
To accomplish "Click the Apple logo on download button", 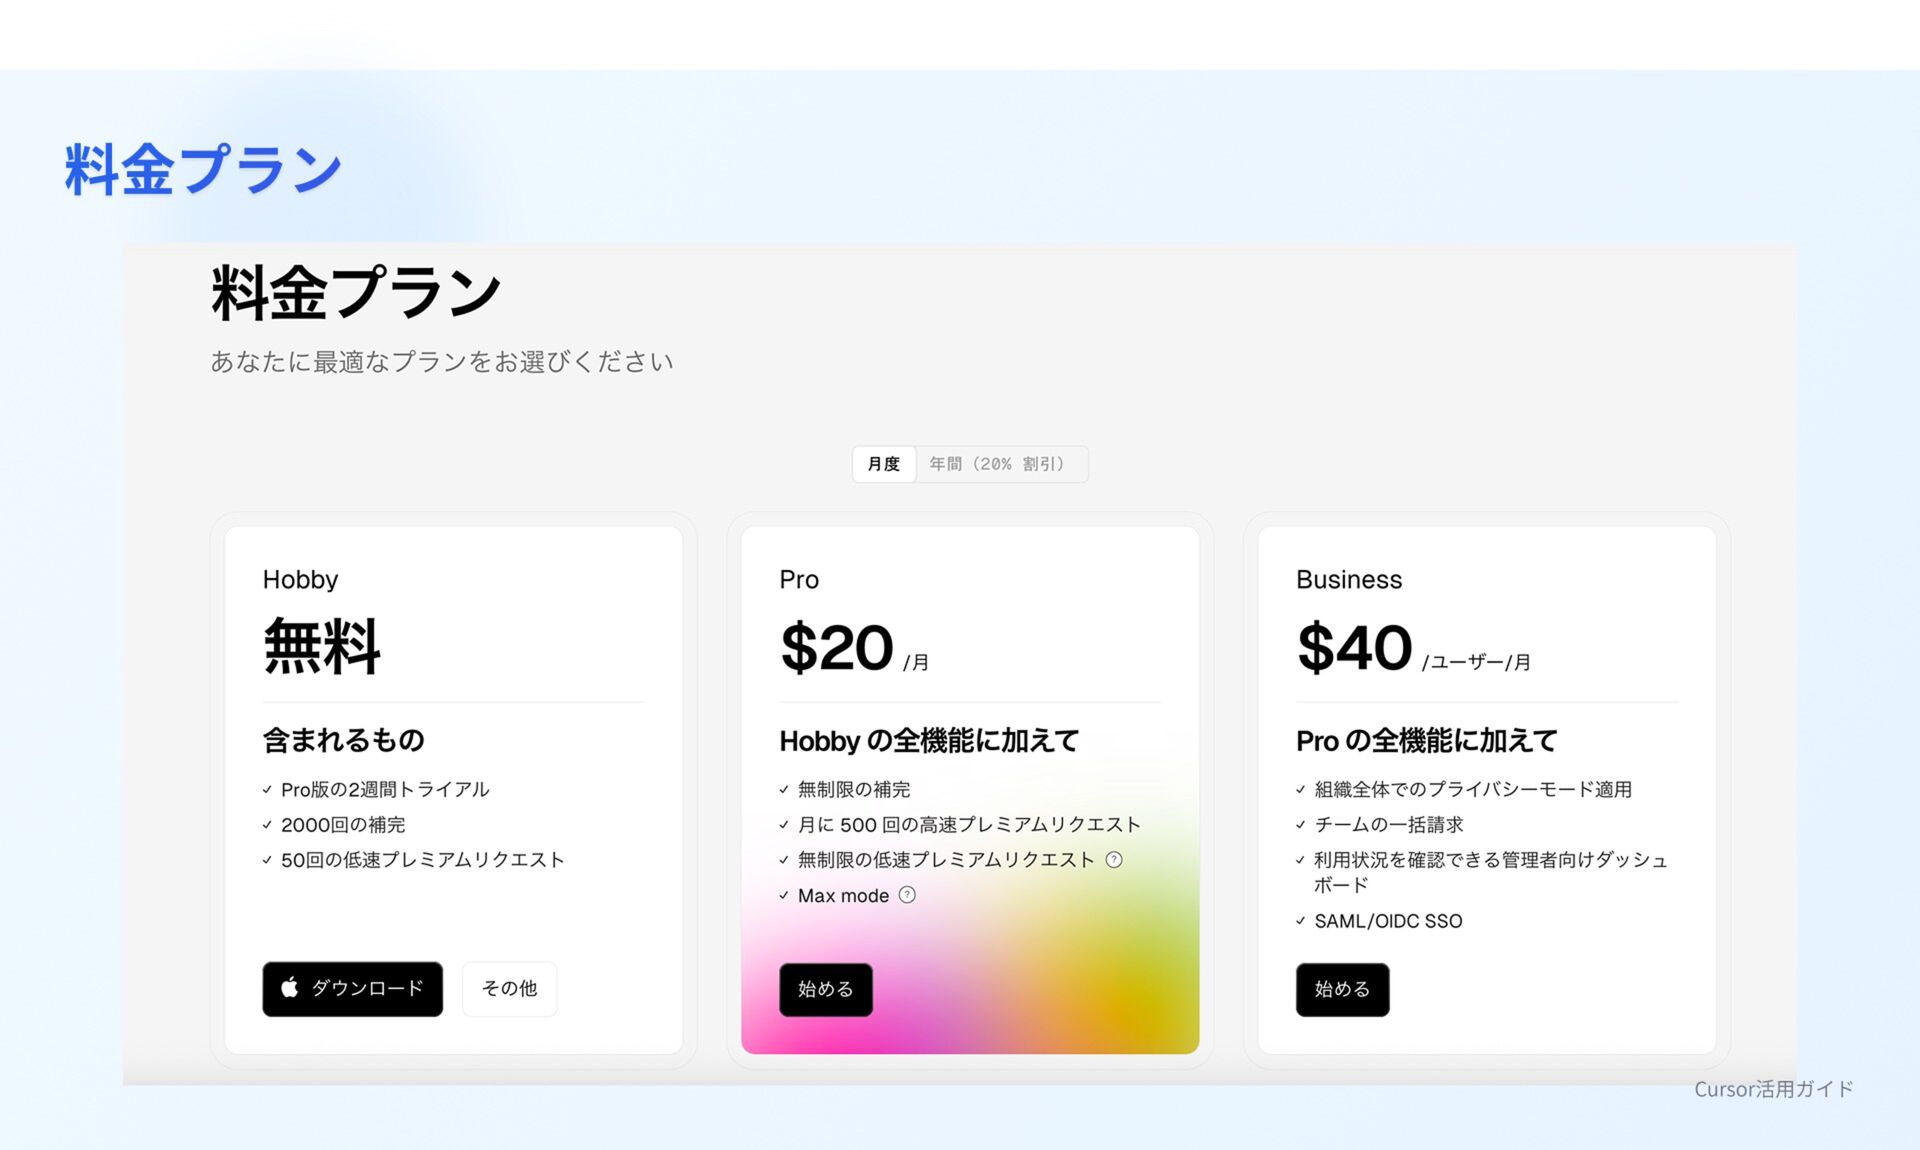I will point(290,987).
